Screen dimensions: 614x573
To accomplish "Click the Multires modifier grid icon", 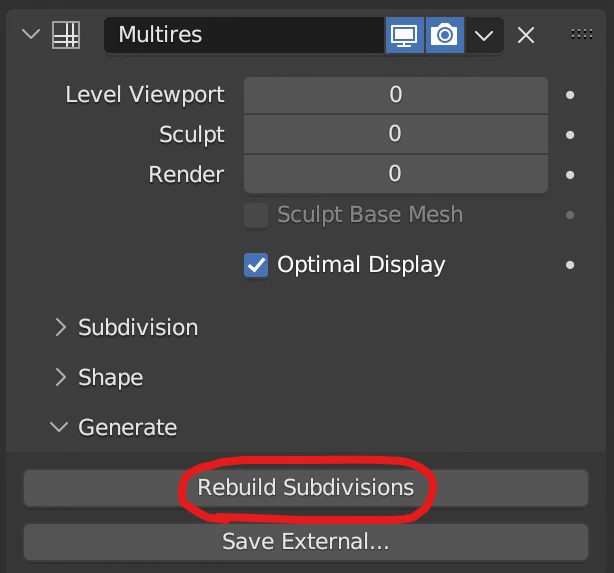I will (x=66, y=35).
